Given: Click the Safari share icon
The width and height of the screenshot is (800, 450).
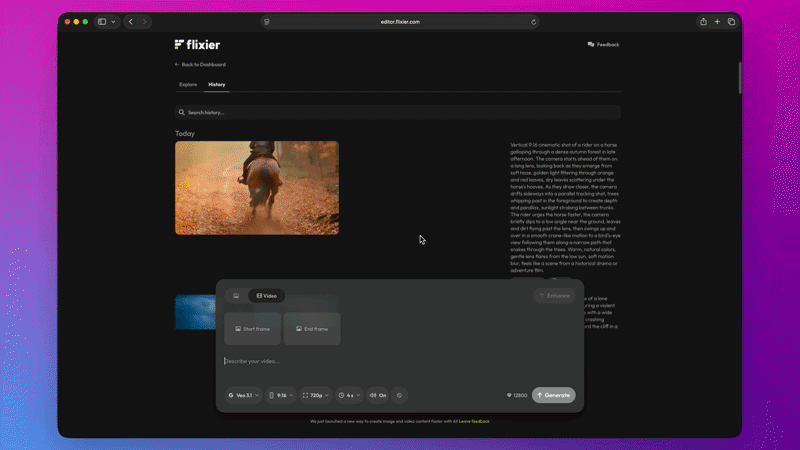Looking at the screenshot, I should coord(703,21).
